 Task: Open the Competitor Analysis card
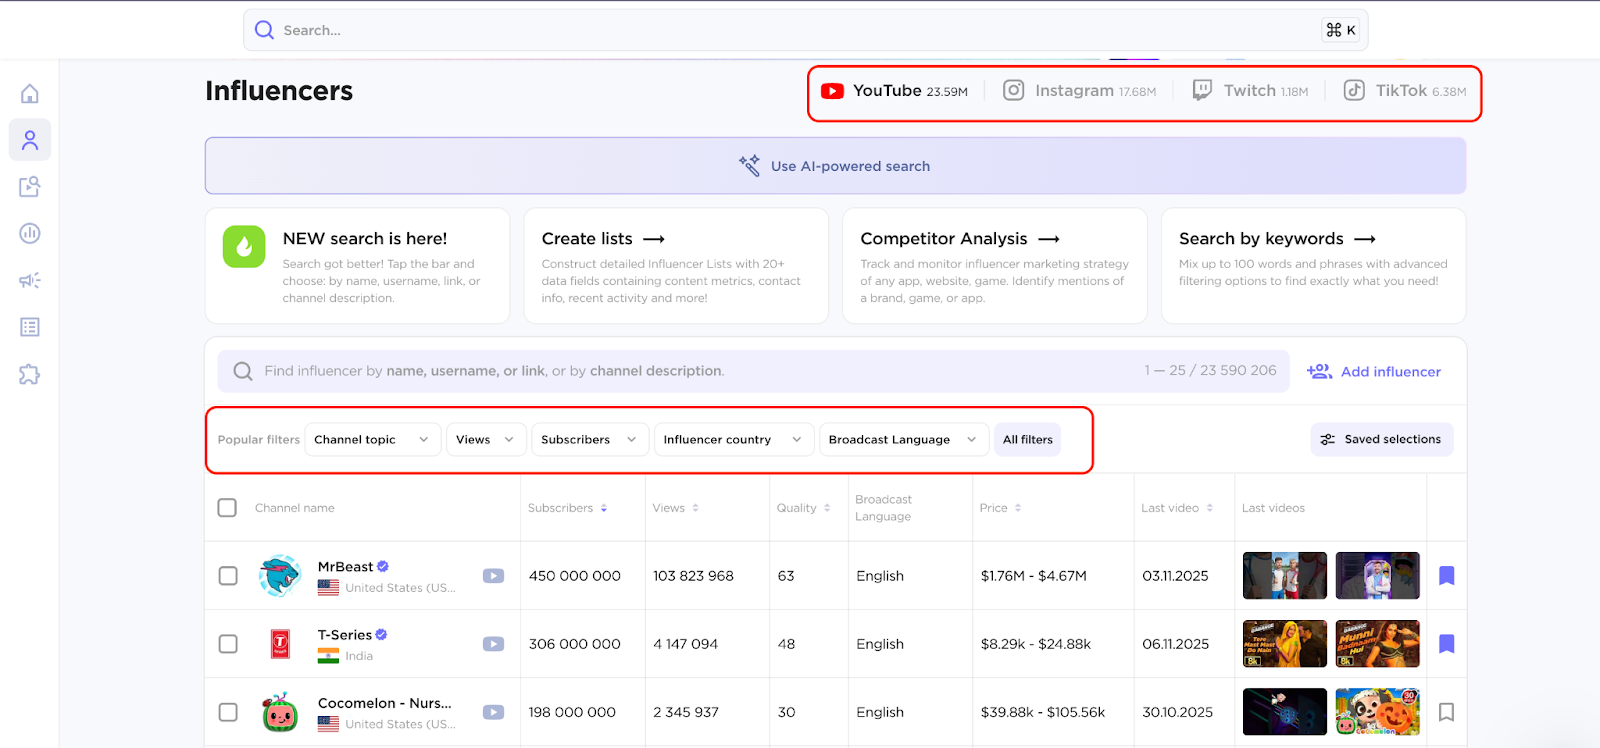[995, 266]
